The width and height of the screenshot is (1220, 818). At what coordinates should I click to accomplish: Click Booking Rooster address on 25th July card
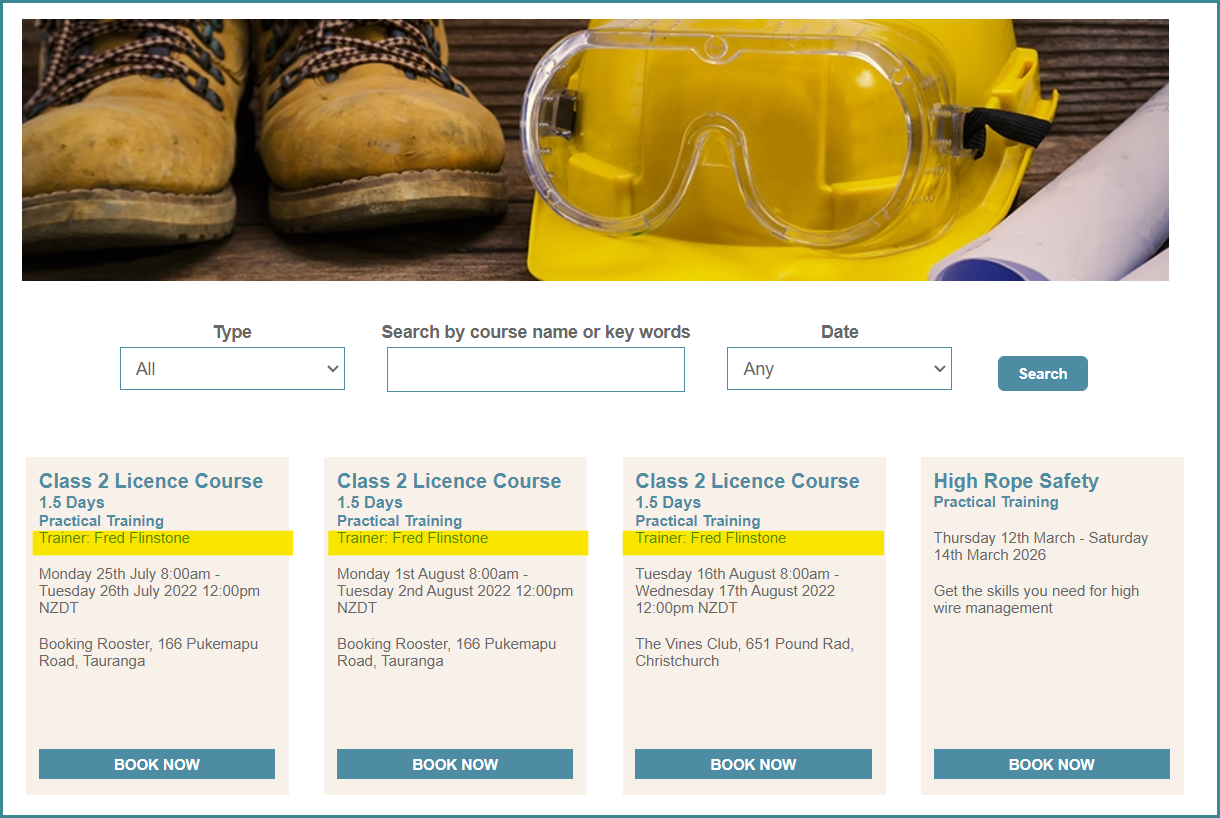pos(148,652)
